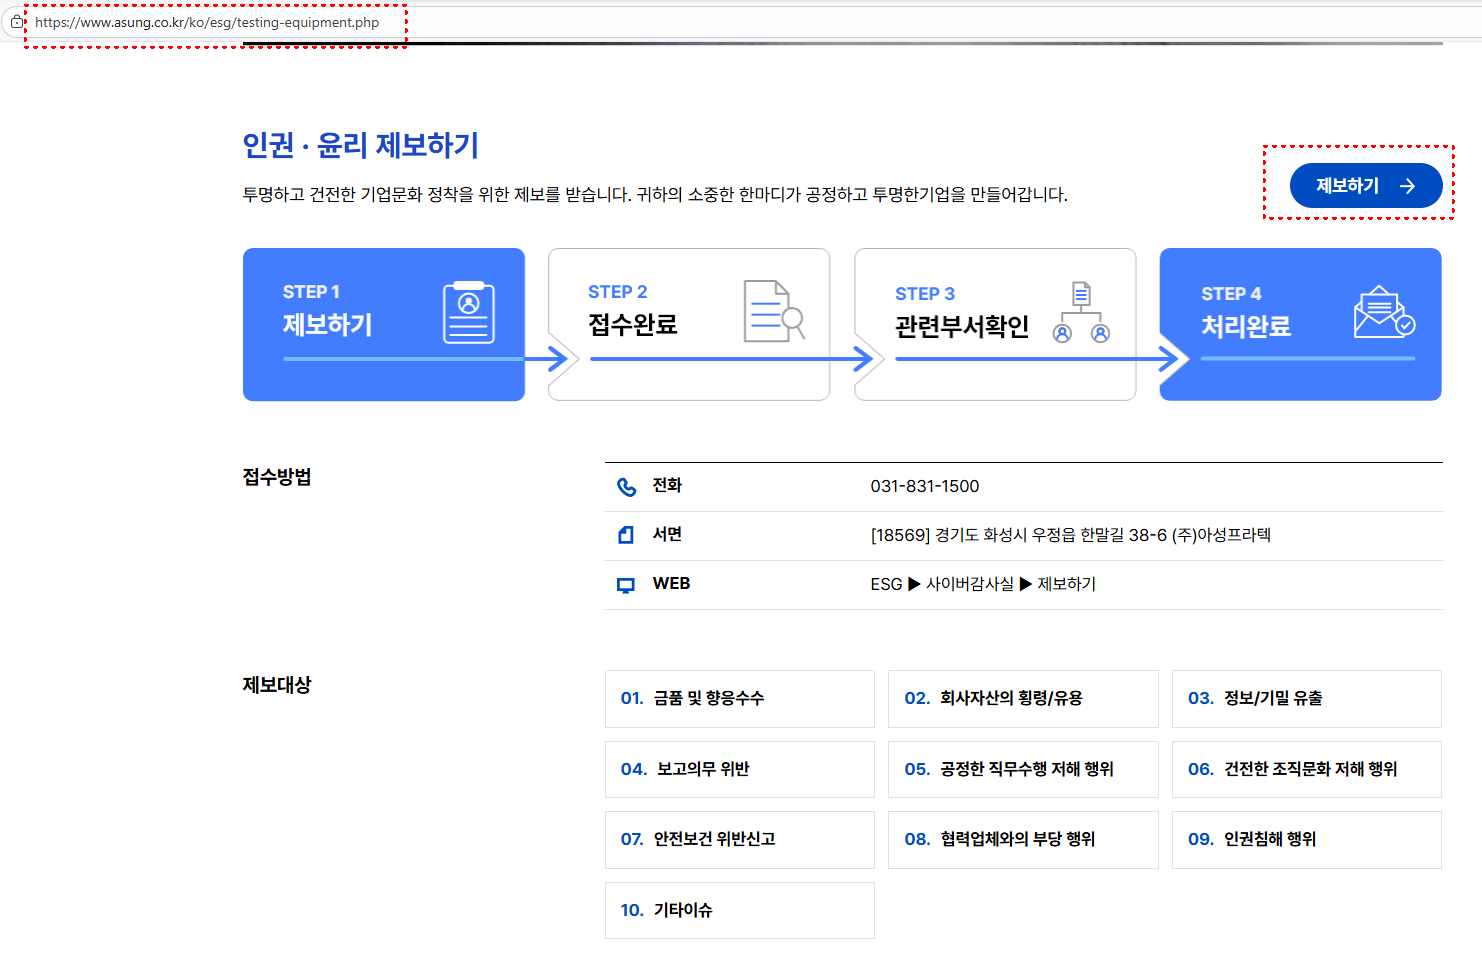Choose the 09. 인권침해 행위 item
This screenshot has height=964, width=1482.
[1306, 840]
